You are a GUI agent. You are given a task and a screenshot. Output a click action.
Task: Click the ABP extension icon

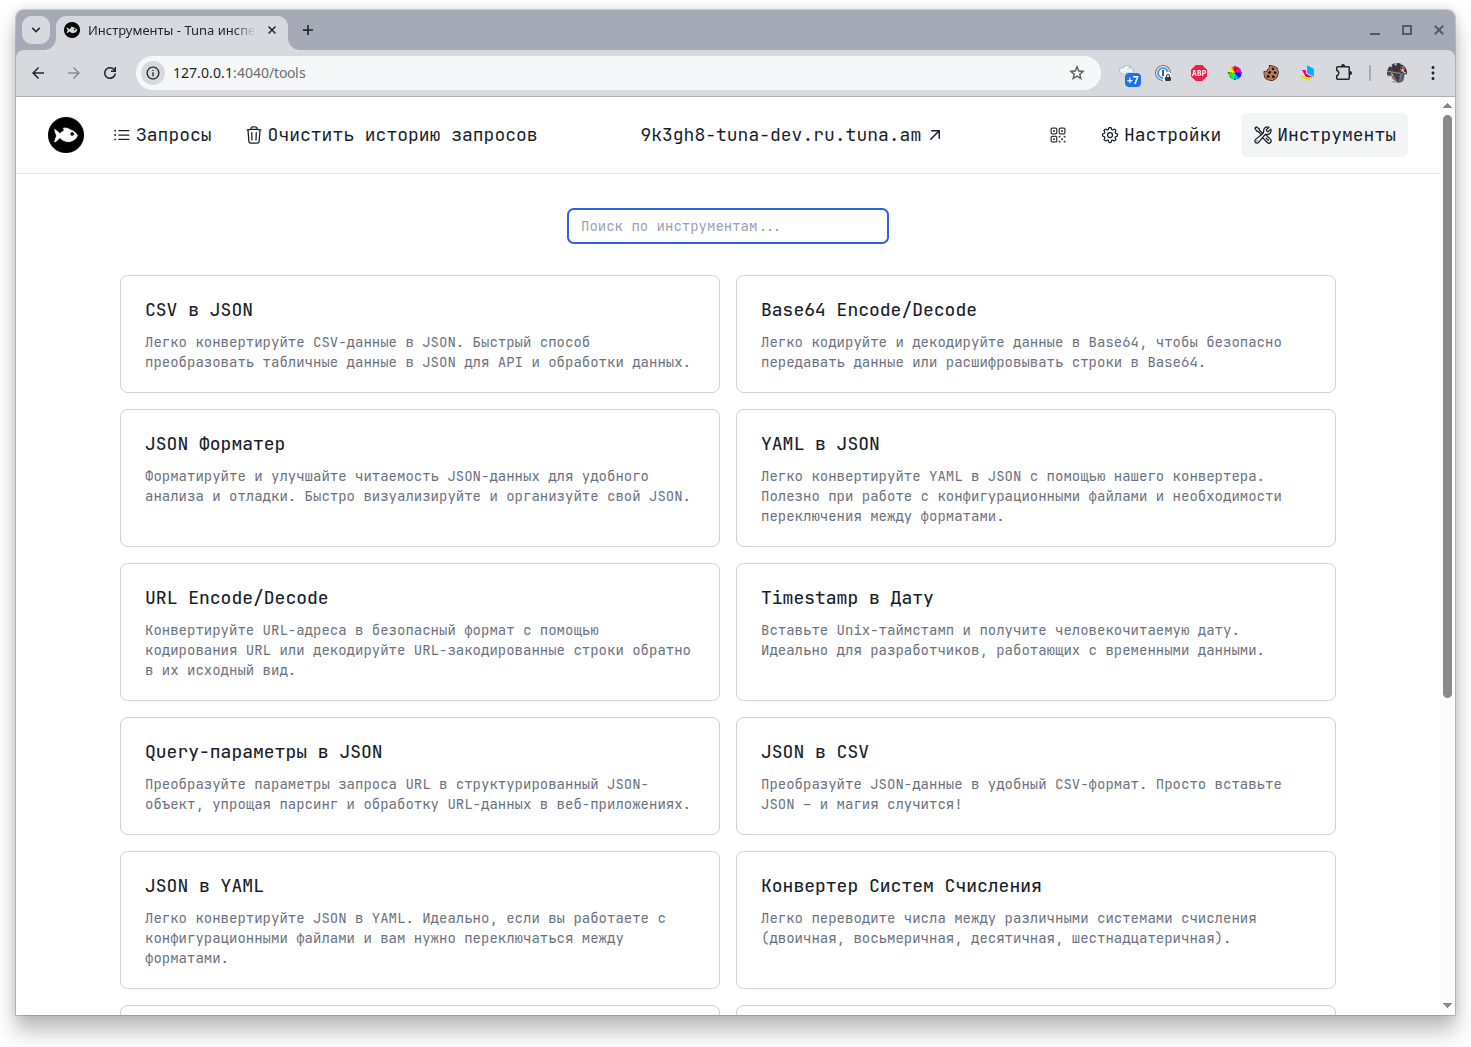(x=1199, y=73)
